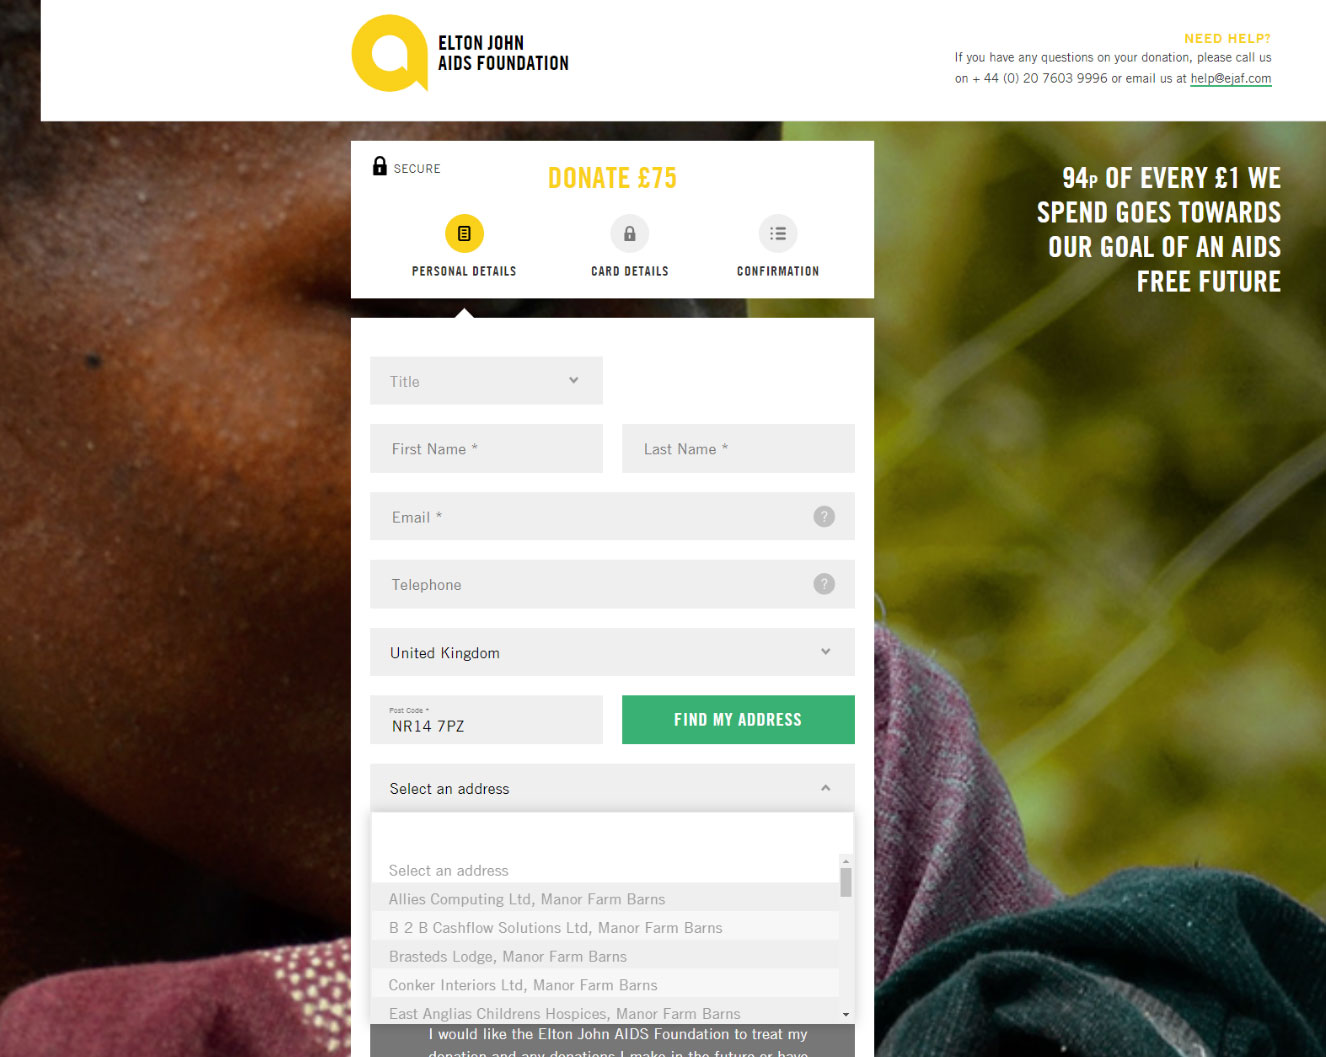
Task: Click the Secure padlock icon
Action: click(380, 166)
